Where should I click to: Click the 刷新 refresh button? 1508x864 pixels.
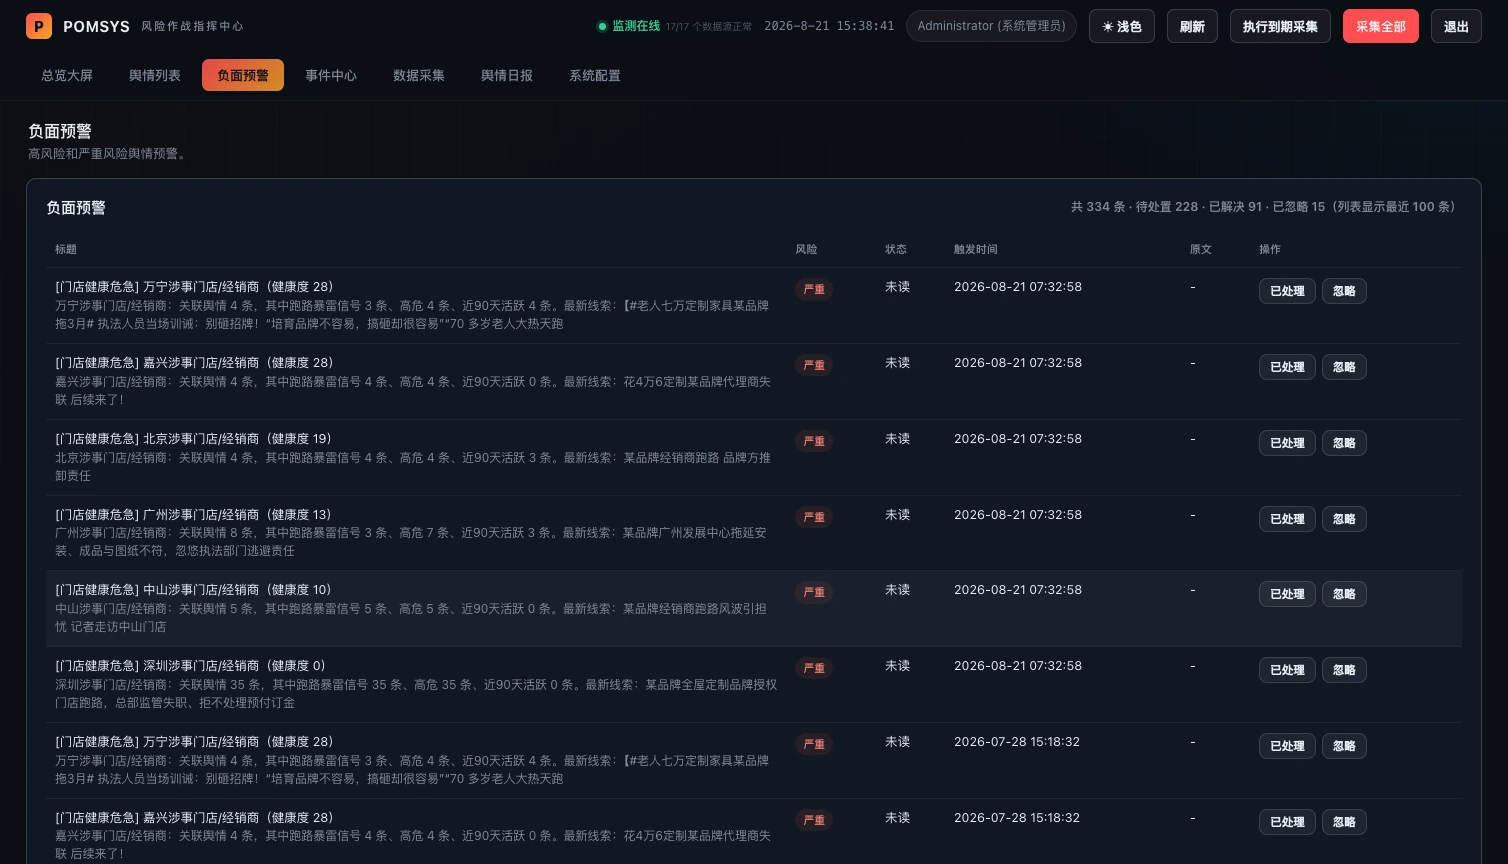pos(1192,26)
